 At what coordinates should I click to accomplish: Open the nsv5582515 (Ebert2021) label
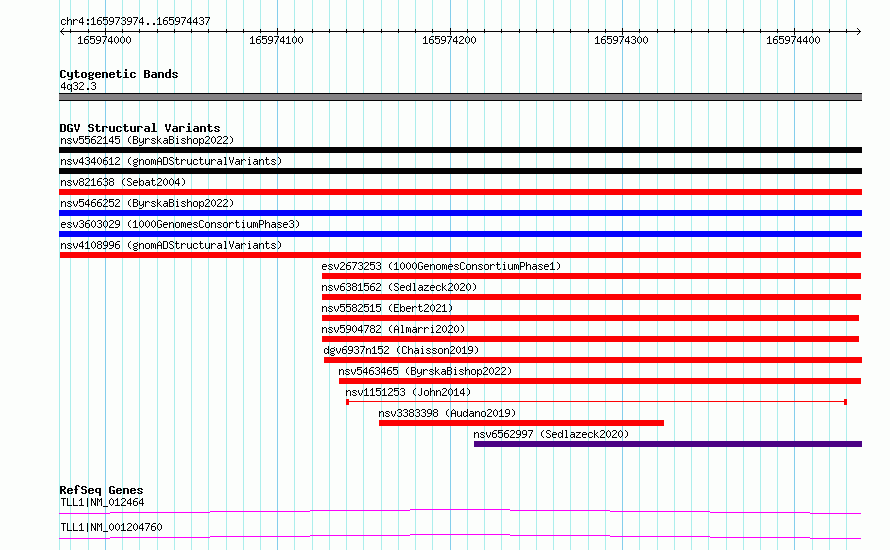click(x=387, y=308)
